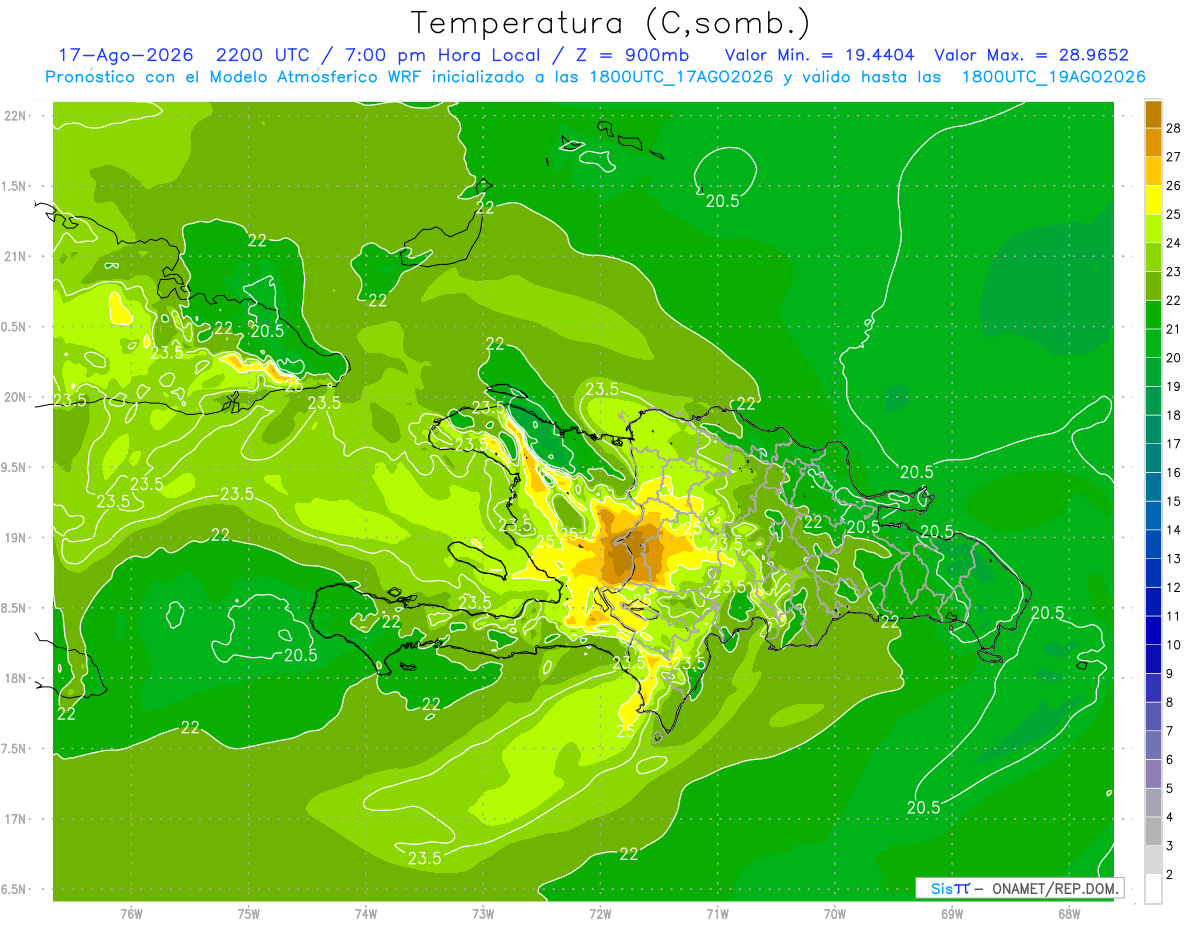The width and height of the screenshot is (1200, 927).
Task: Click the "69W" longitude axis label
Action: [x=952, y=914]
